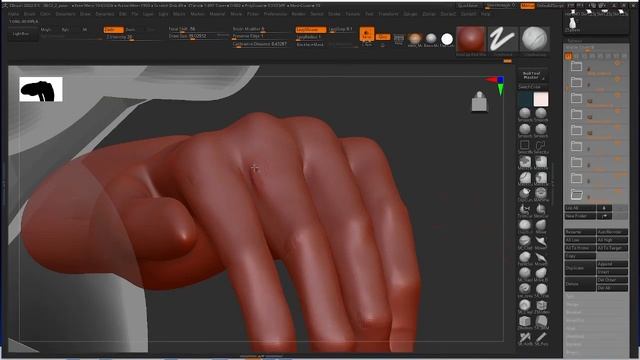Toggle Mrgb paint mode
The image size is (640, 360).
(x=46, y=29)
